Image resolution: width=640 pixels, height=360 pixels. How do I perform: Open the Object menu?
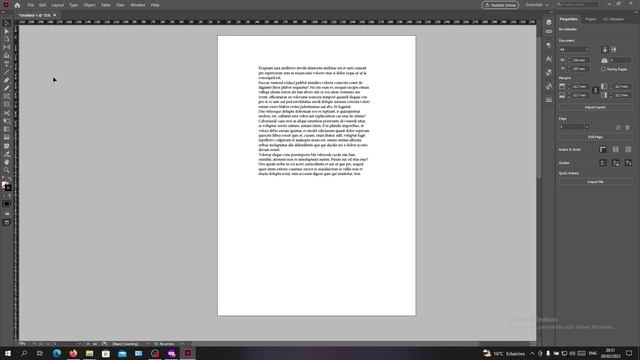coord(89,5)
